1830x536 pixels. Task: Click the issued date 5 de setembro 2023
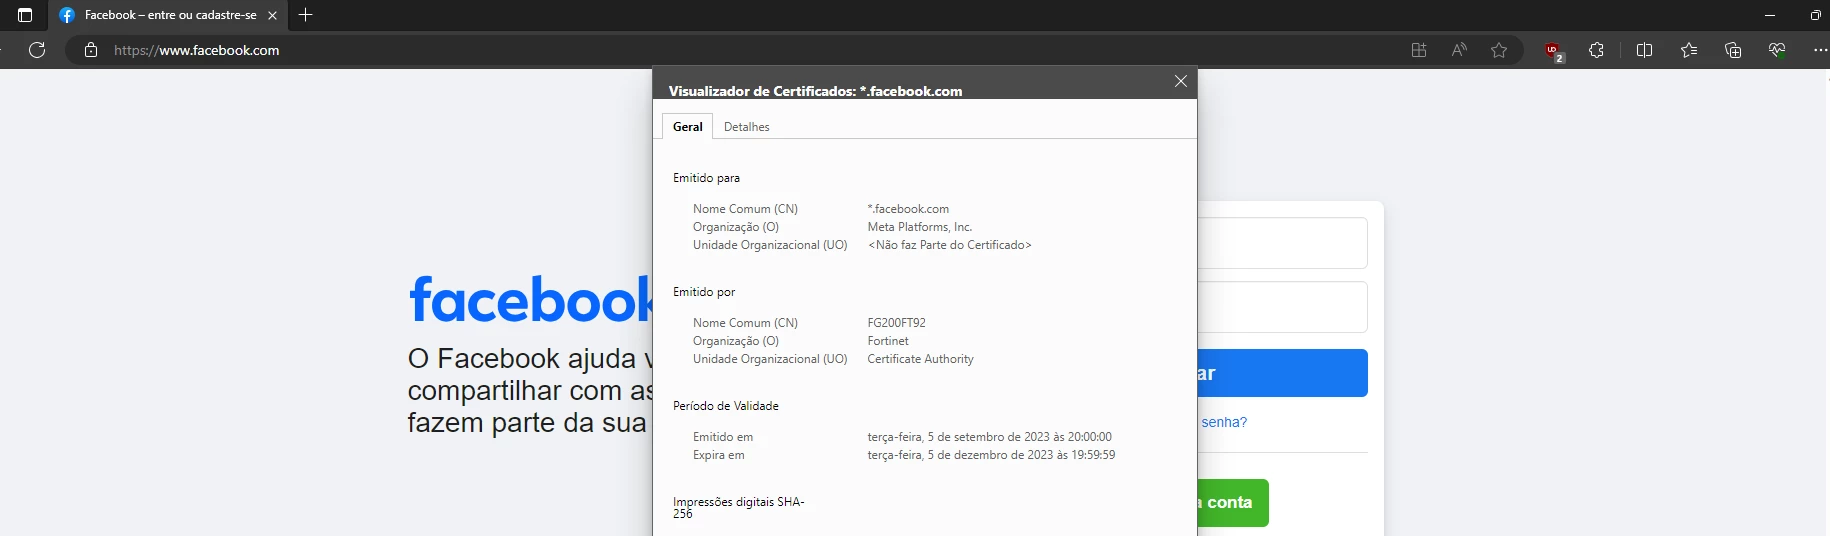(989, 437)
